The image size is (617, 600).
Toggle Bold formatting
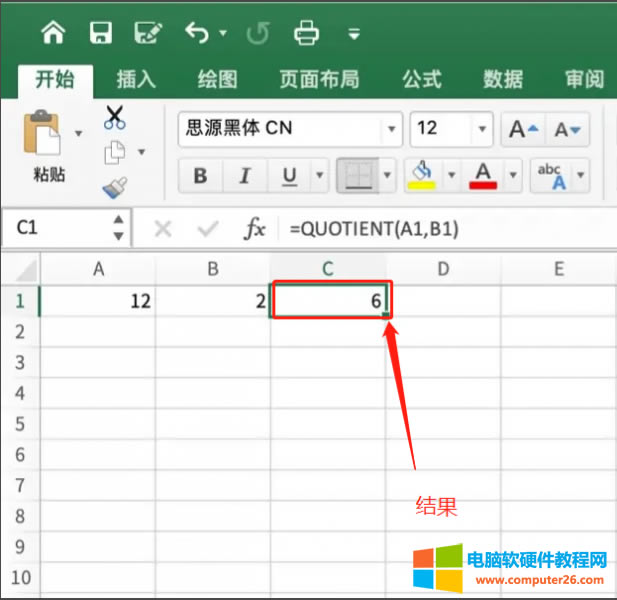click(200, 177)
